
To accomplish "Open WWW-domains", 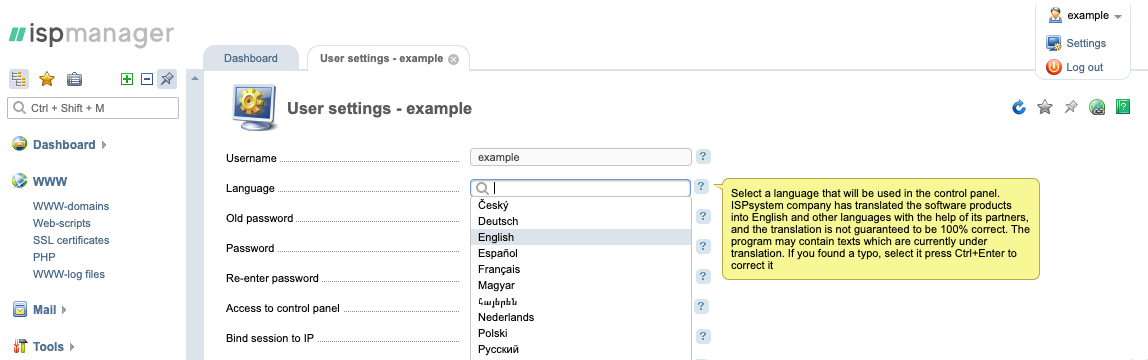I will (71, 206).
